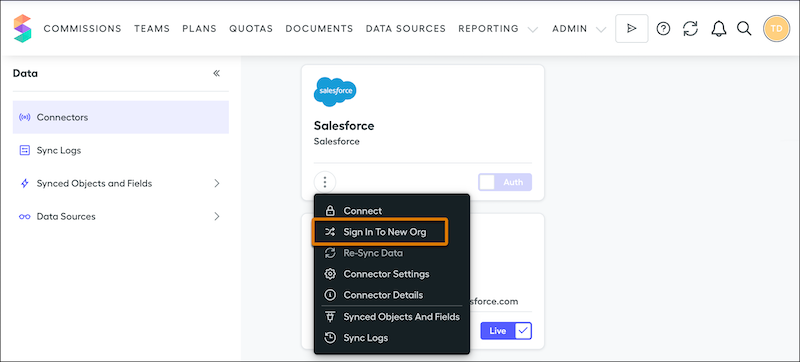Viewport: 800px width, 362px height.
Task: Click the Connectors broadcast icon
Action: (x=24, y=117)
